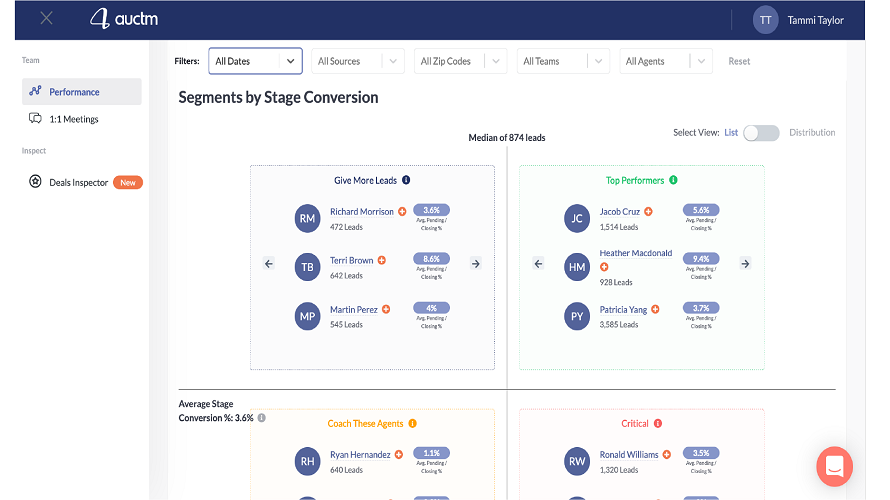Expand the All Sources filter
The height and width of the screenshot is (500, 890).
point(358,61)
